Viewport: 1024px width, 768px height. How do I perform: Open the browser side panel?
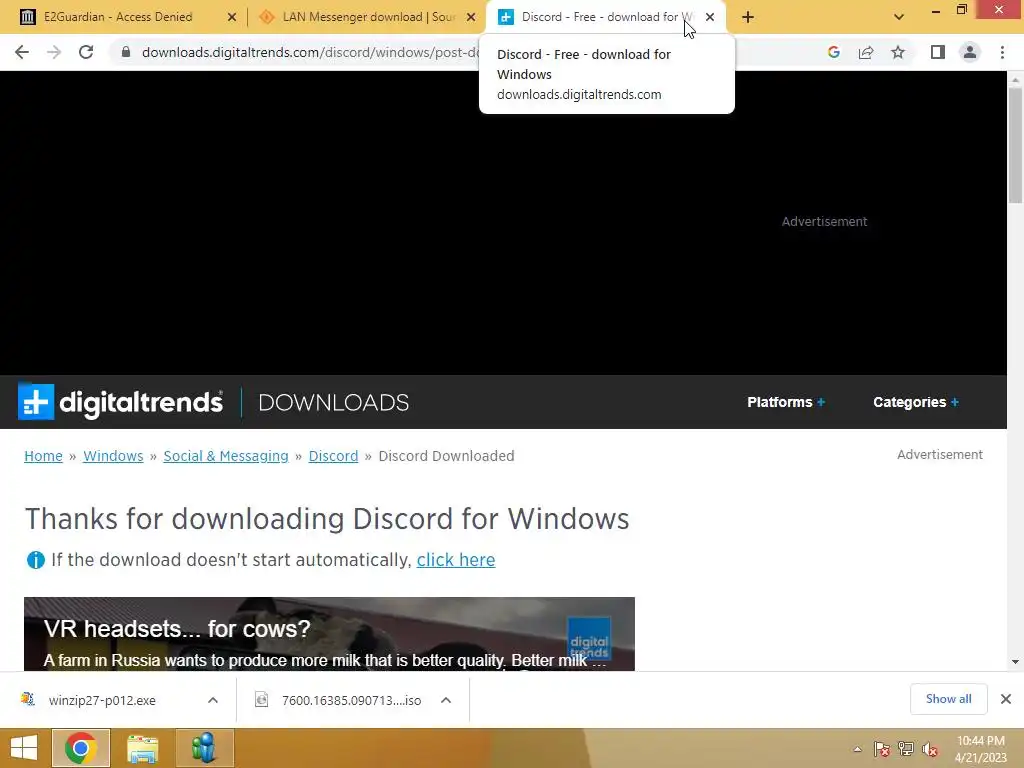pyautogui.click(x=938, y=52)
